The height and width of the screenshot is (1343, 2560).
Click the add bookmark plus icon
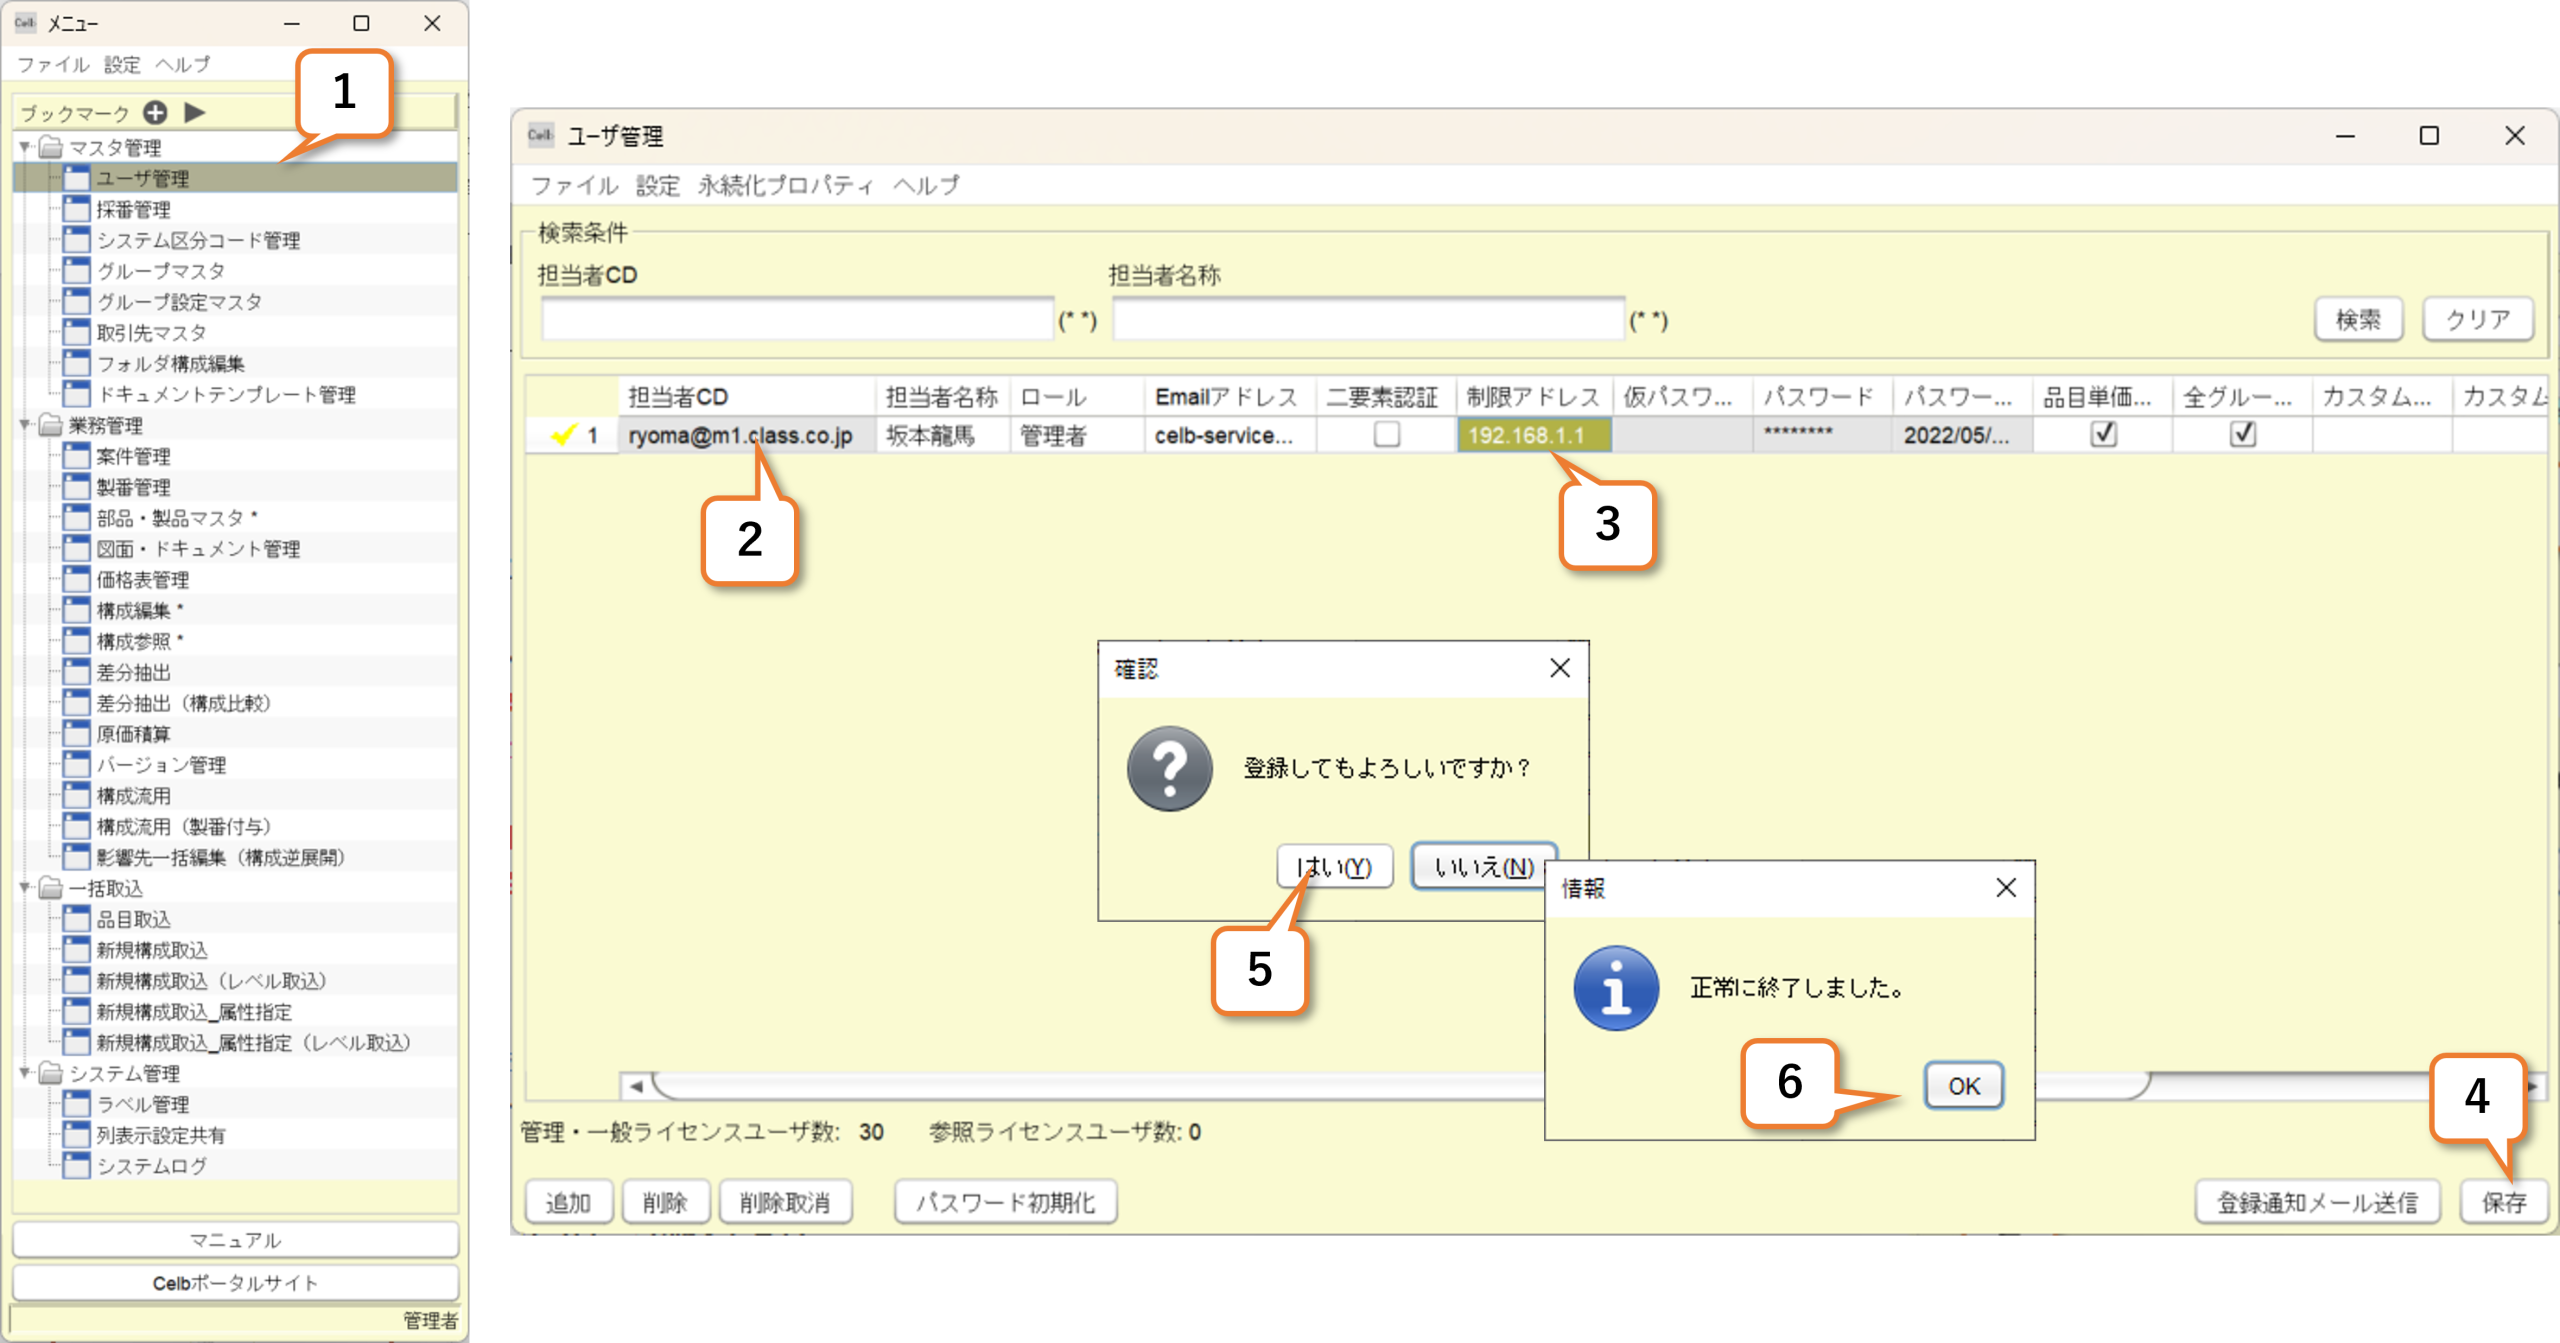155,112
